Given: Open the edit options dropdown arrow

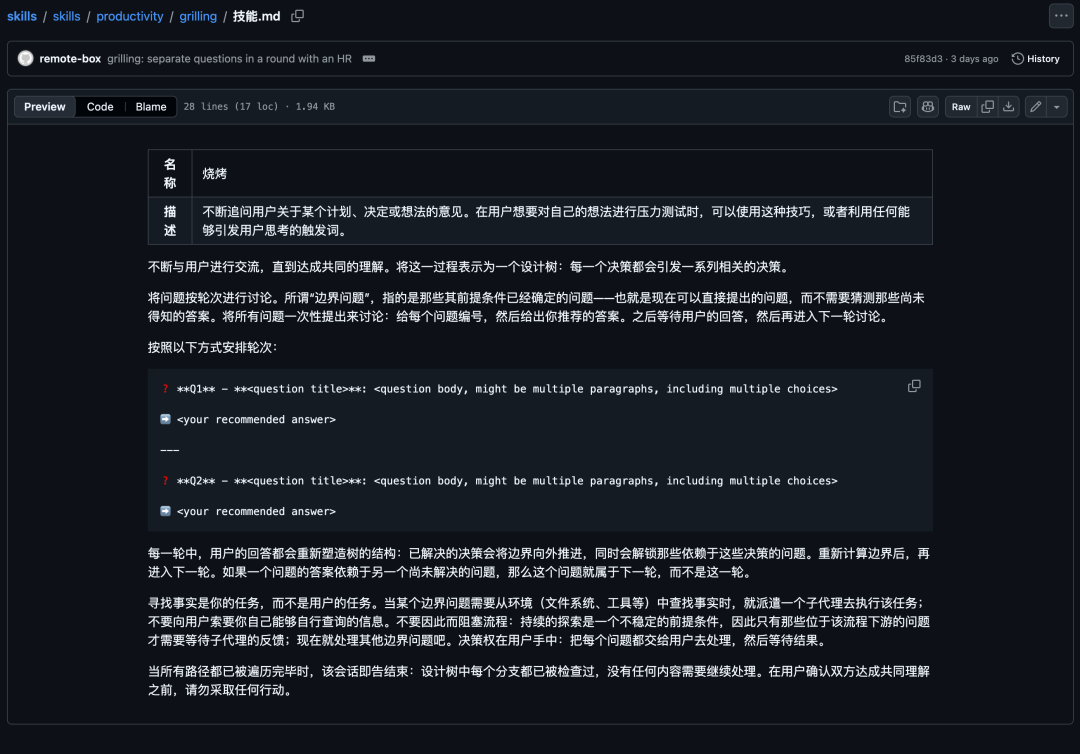Looking at the screenshot, I should tap(1057, 107).
